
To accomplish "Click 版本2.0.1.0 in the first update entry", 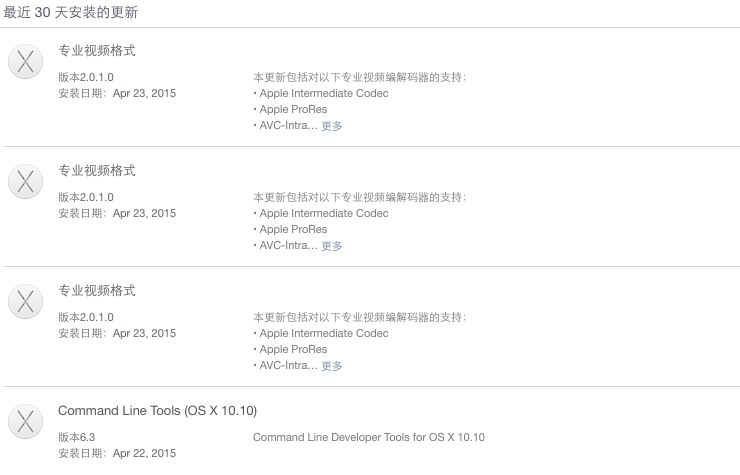I will (86, 77).
